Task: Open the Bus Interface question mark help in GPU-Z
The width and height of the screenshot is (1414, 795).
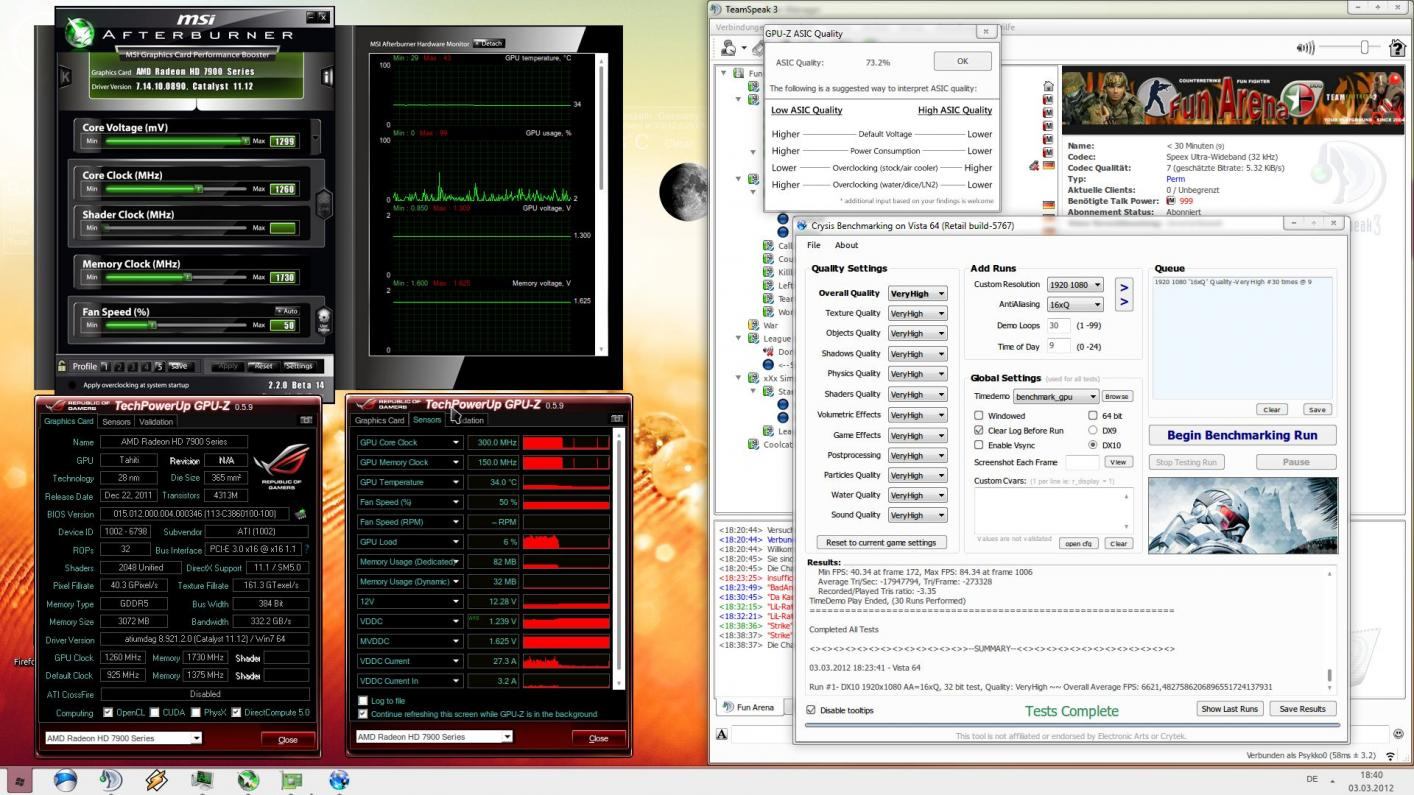Action: (x=306, y=549)
